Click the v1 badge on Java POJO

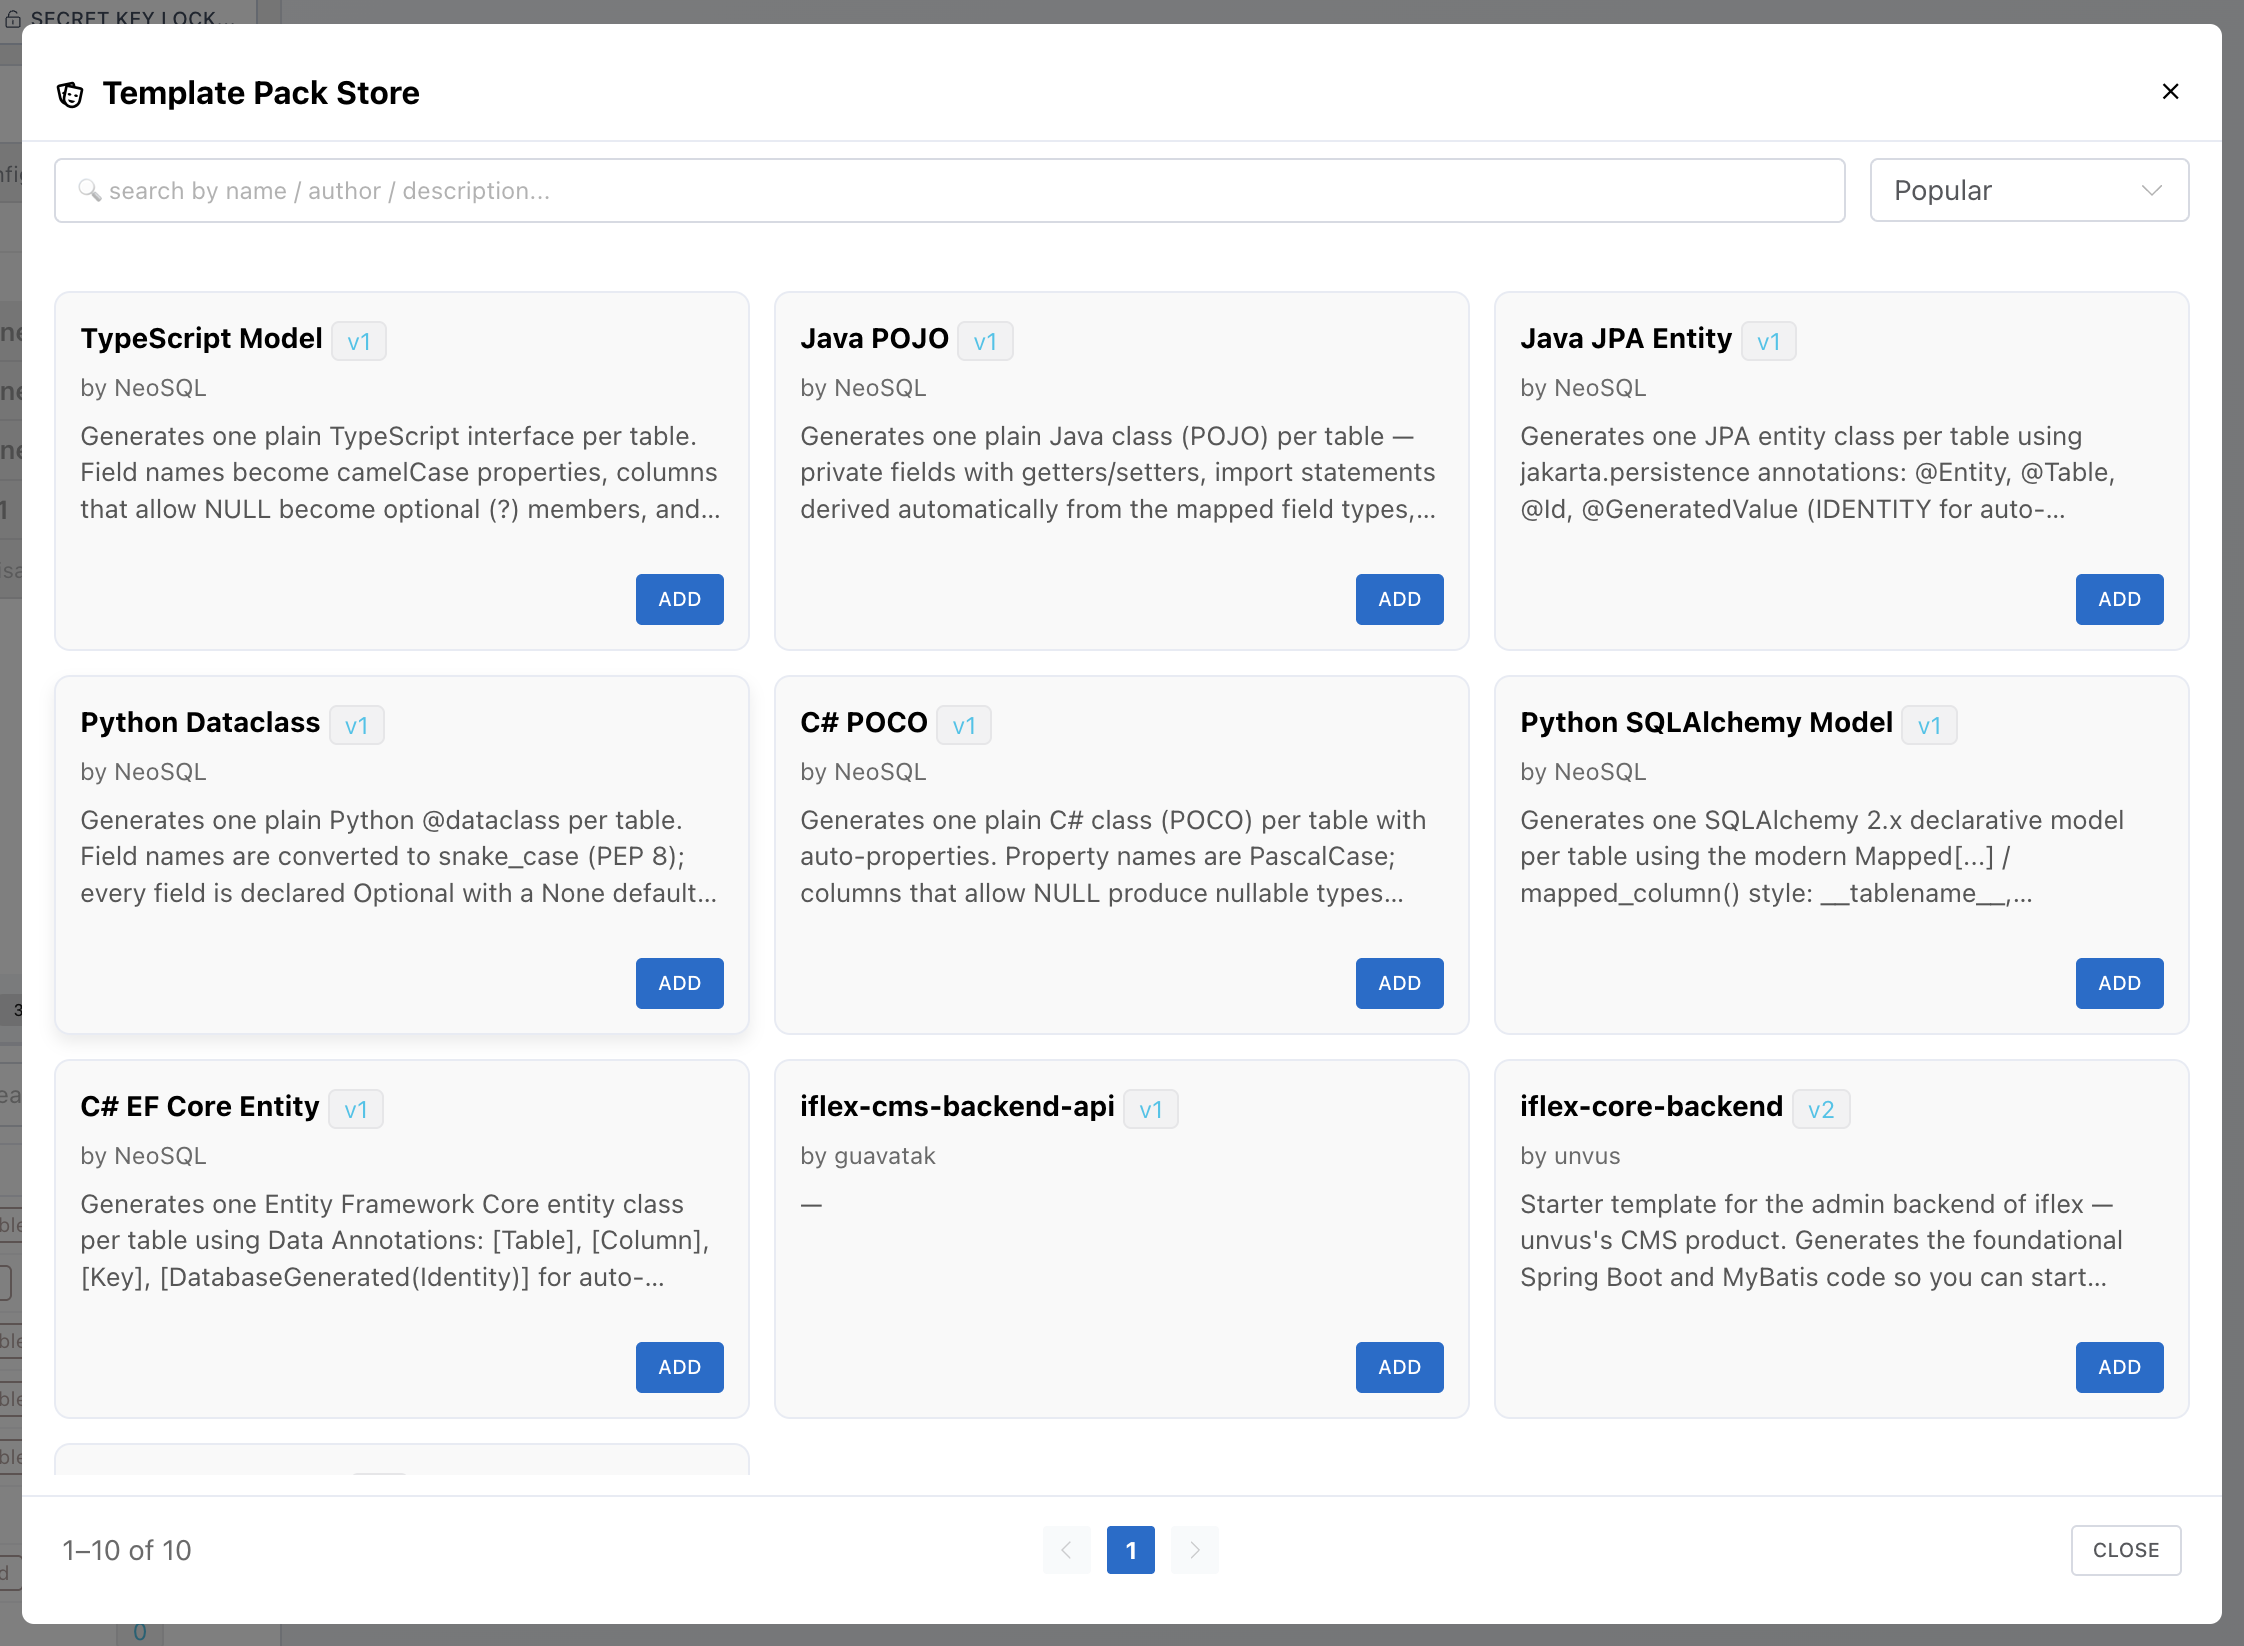coord(985,341)
